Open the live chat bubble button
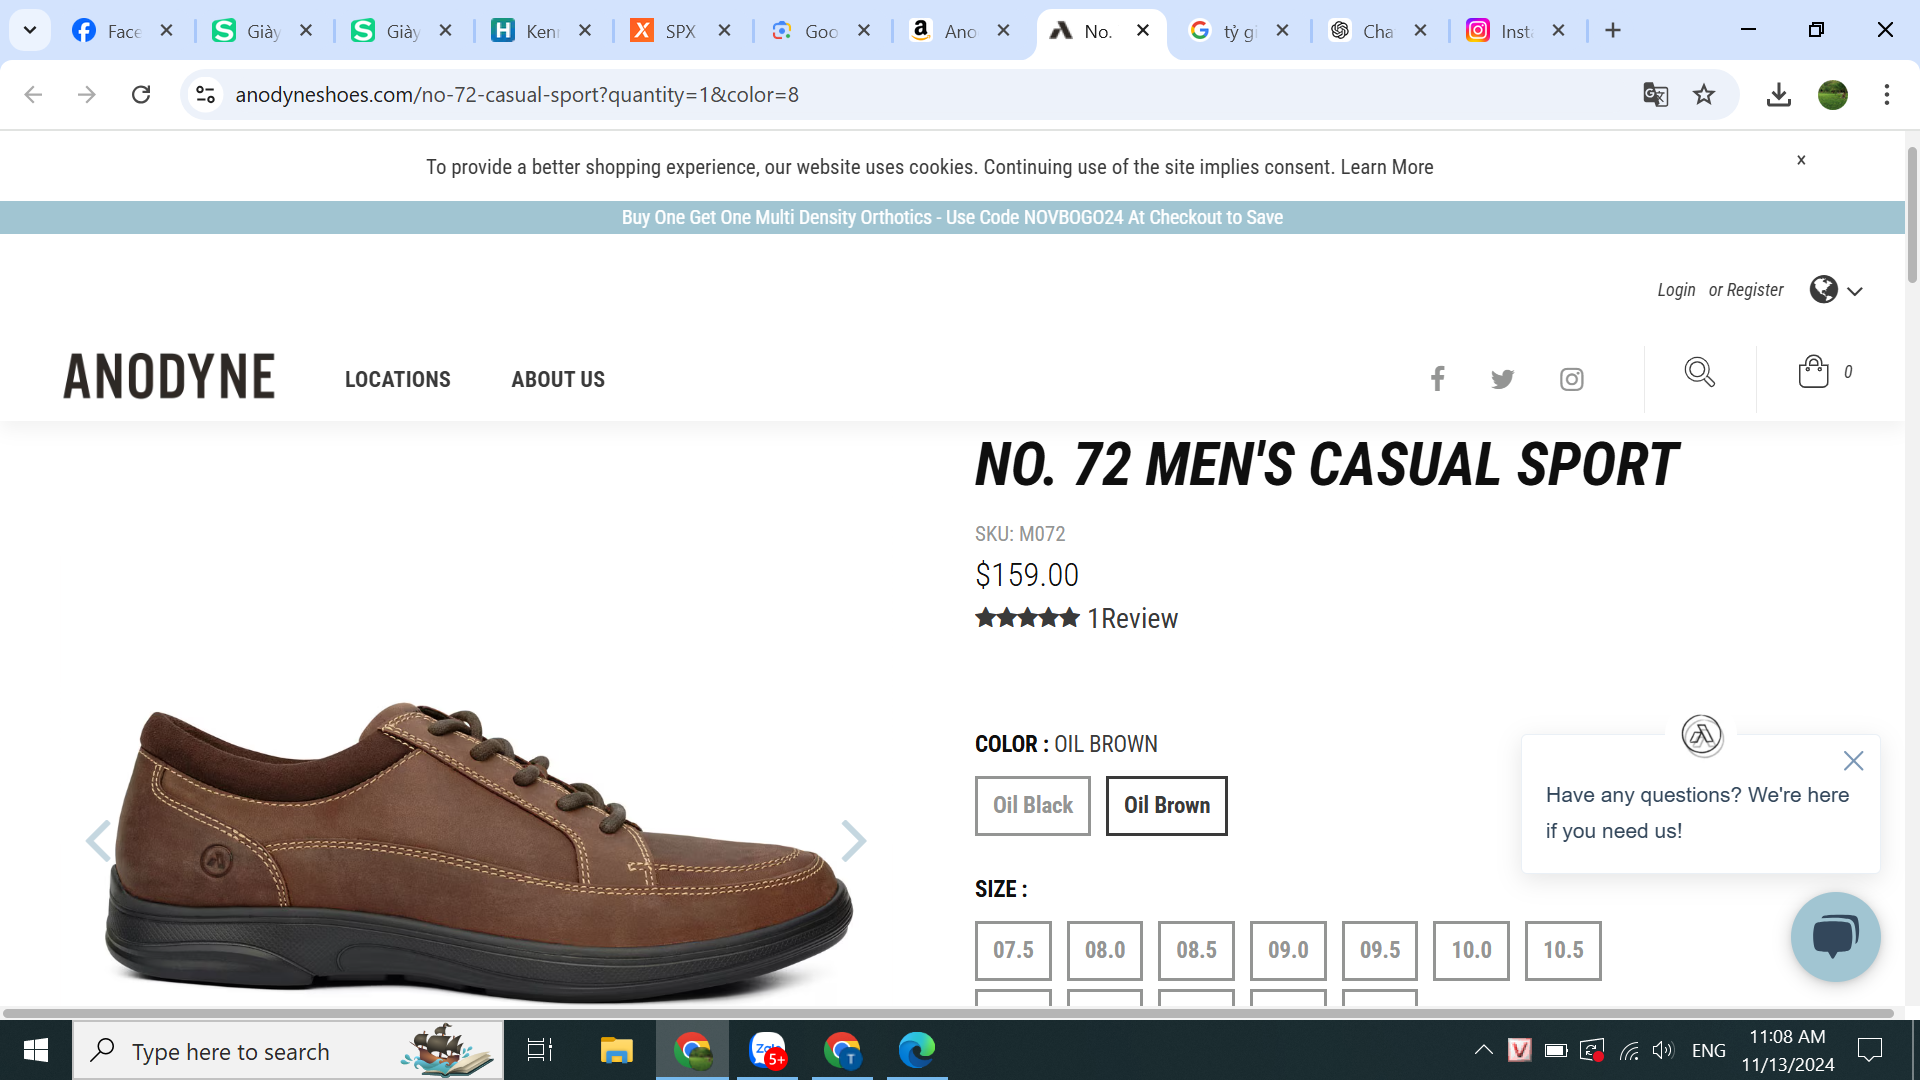This screenshot has width=1920, height=1080. point(1835,937)
